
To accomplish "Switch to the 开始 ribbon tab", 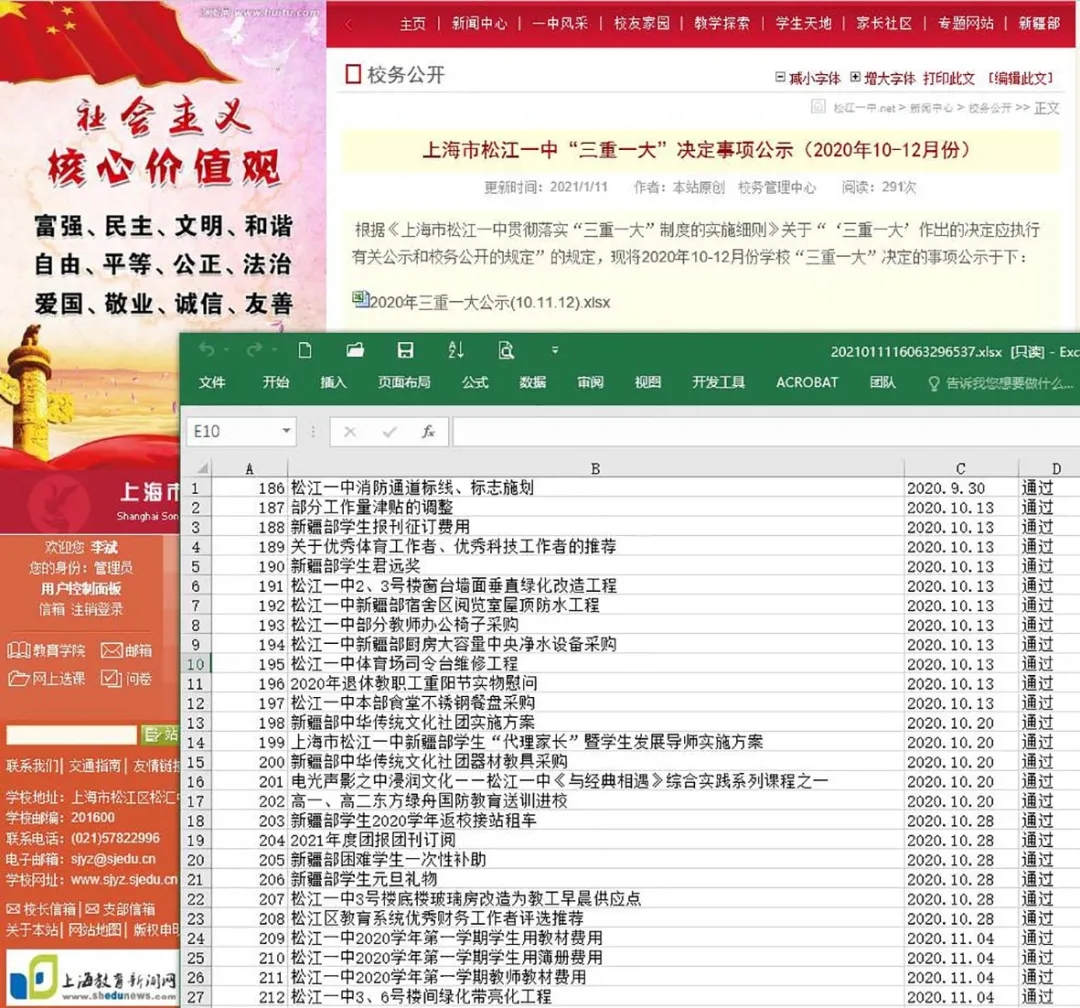I will pyautogui.click(x=276, y=382).
